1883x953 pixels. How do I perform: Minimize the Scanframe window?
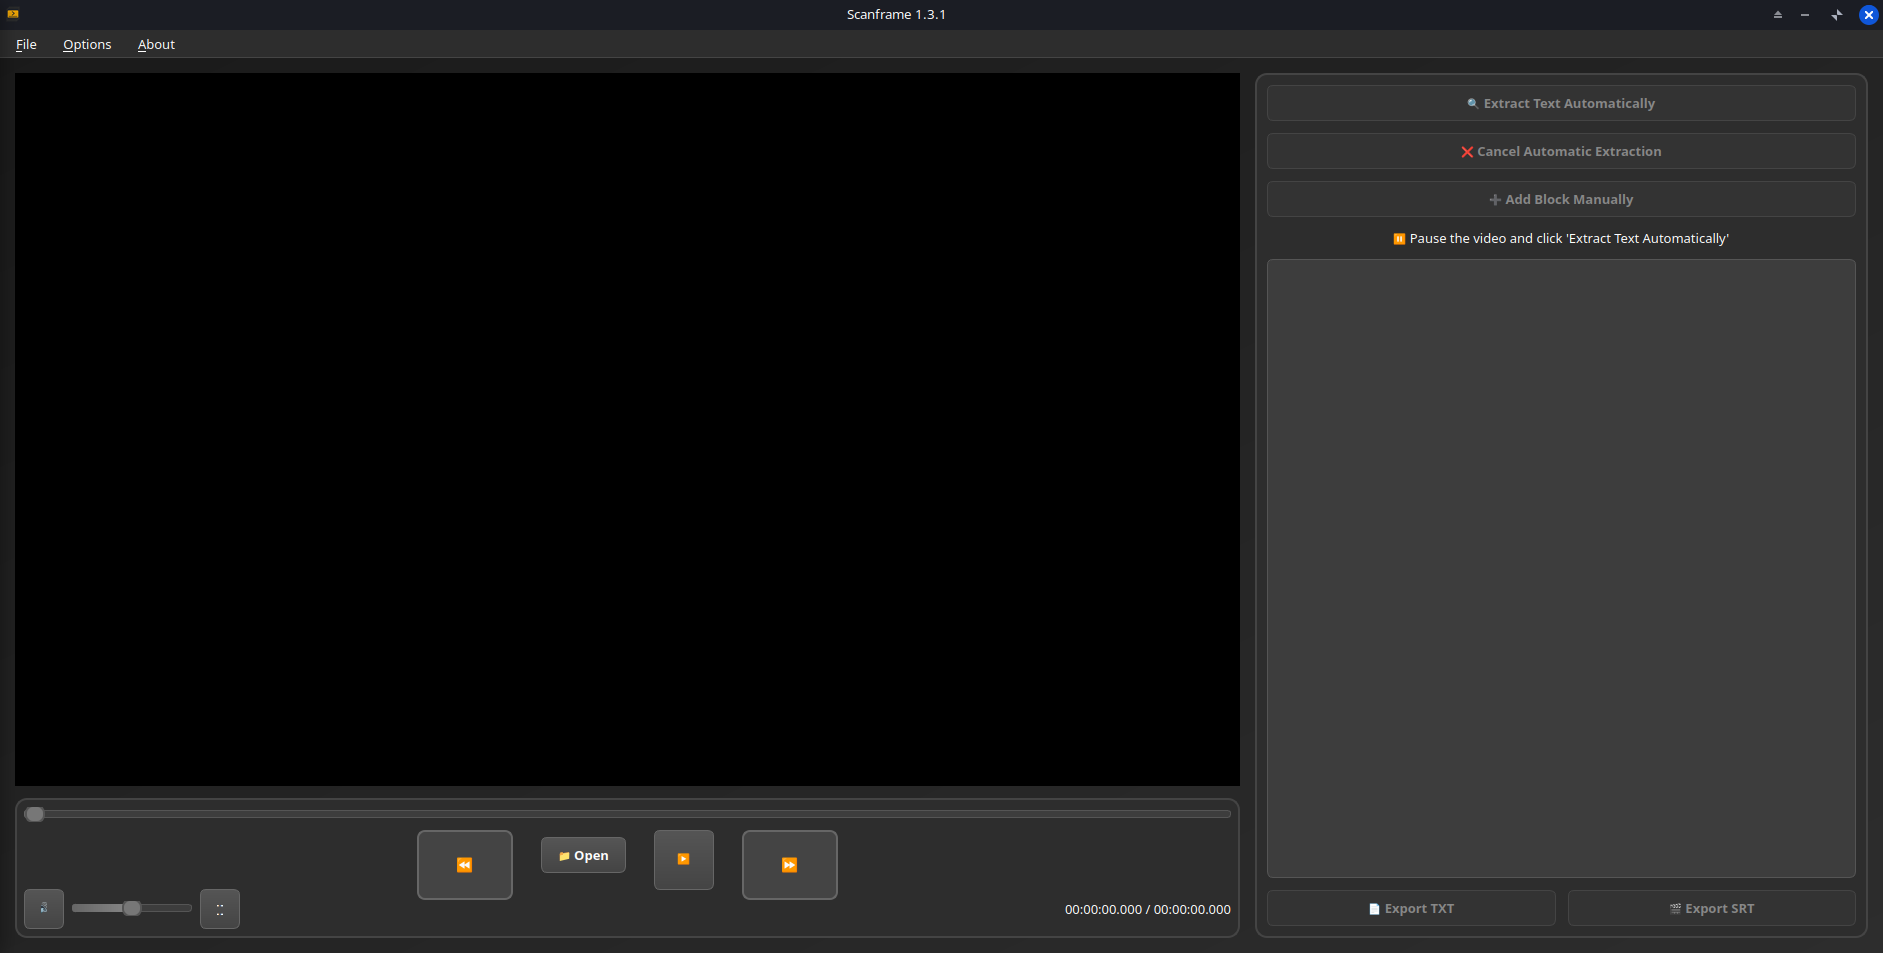click(x=1805, y=14)
